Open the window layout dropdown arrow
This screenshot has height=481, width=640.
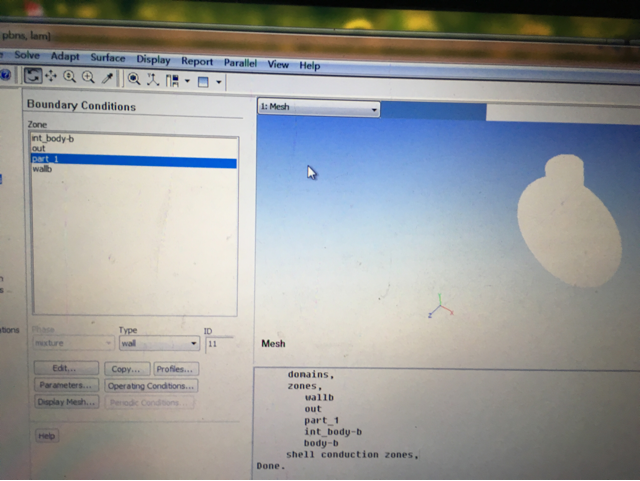(x=187, y=81)
